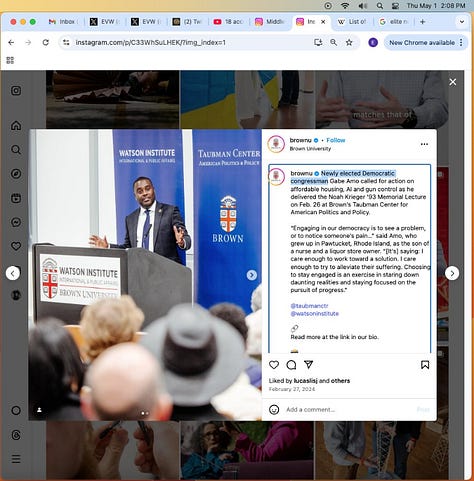Open the Explore compass icon
474x481 pixels.
coord(16,174)
